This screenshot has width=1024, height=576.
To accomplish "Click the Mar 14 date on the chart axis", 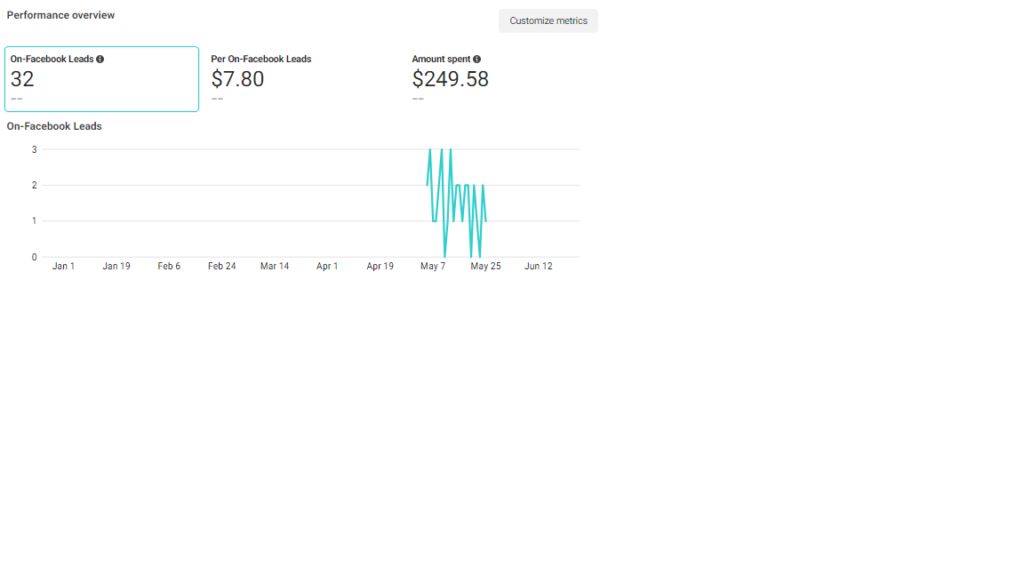I will point(275,267).
